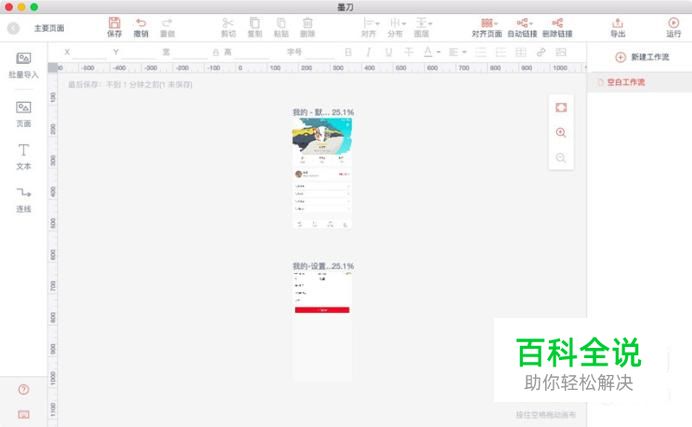Run the prototype with 运行
The width and height of the screenshot is (692, 427).
click(x=673, y=23)
